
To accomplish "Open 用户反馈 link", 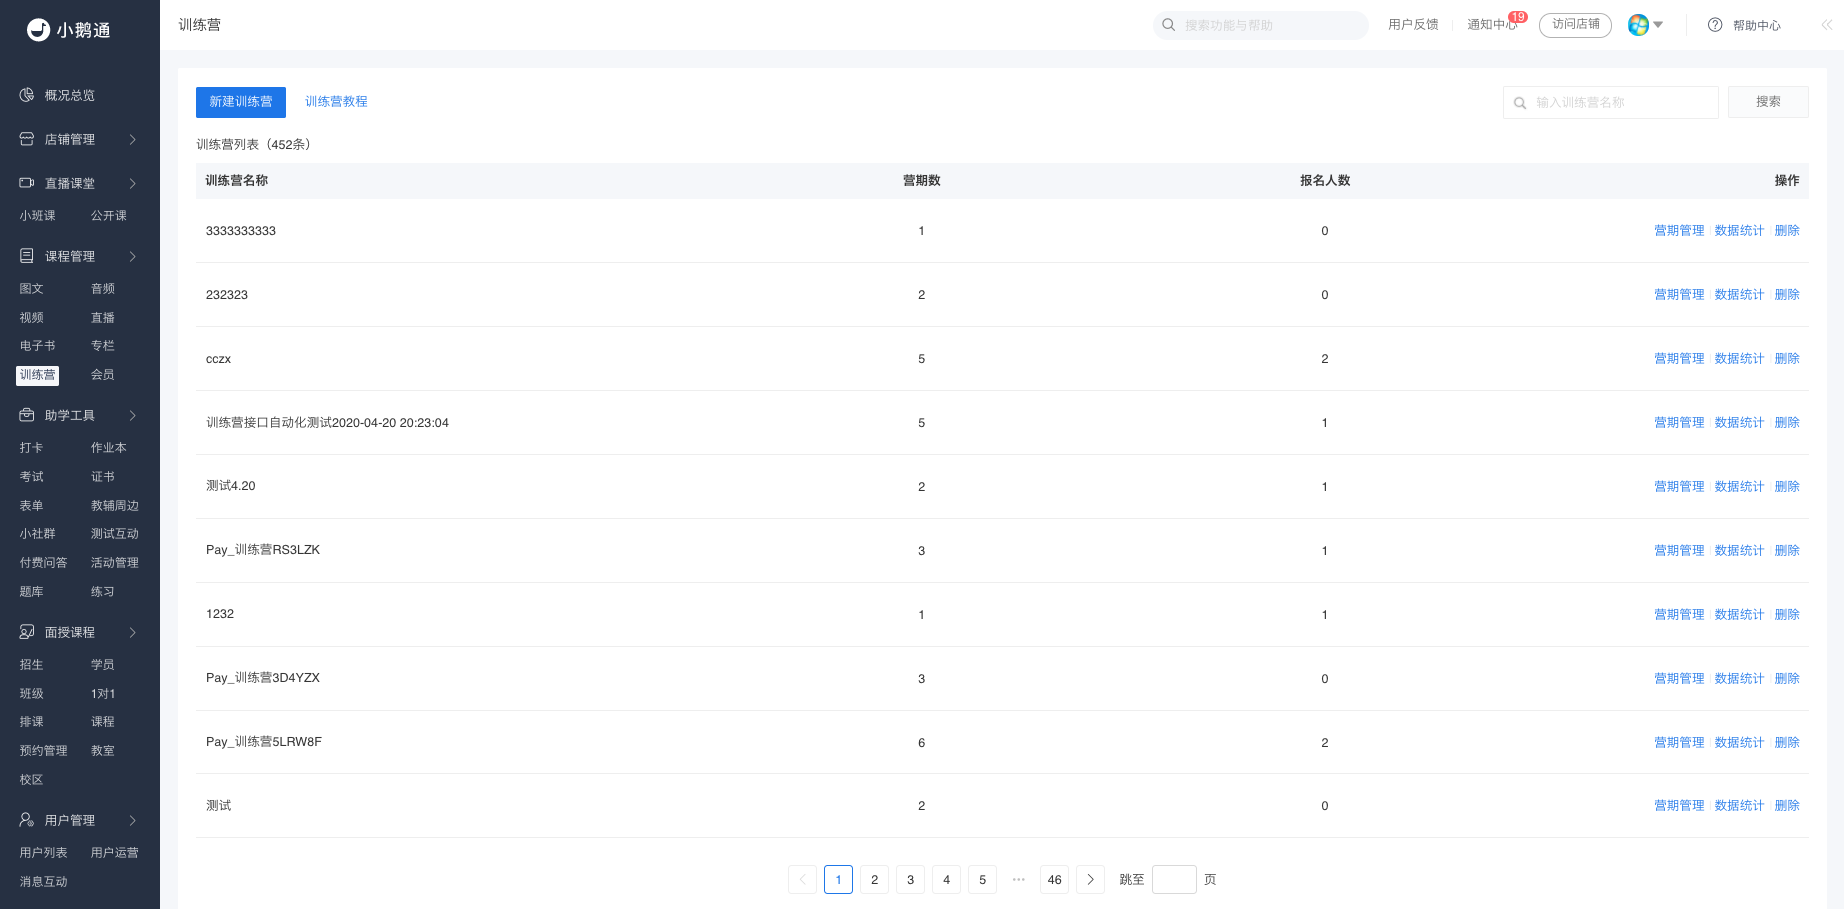I will point(1413,25).
